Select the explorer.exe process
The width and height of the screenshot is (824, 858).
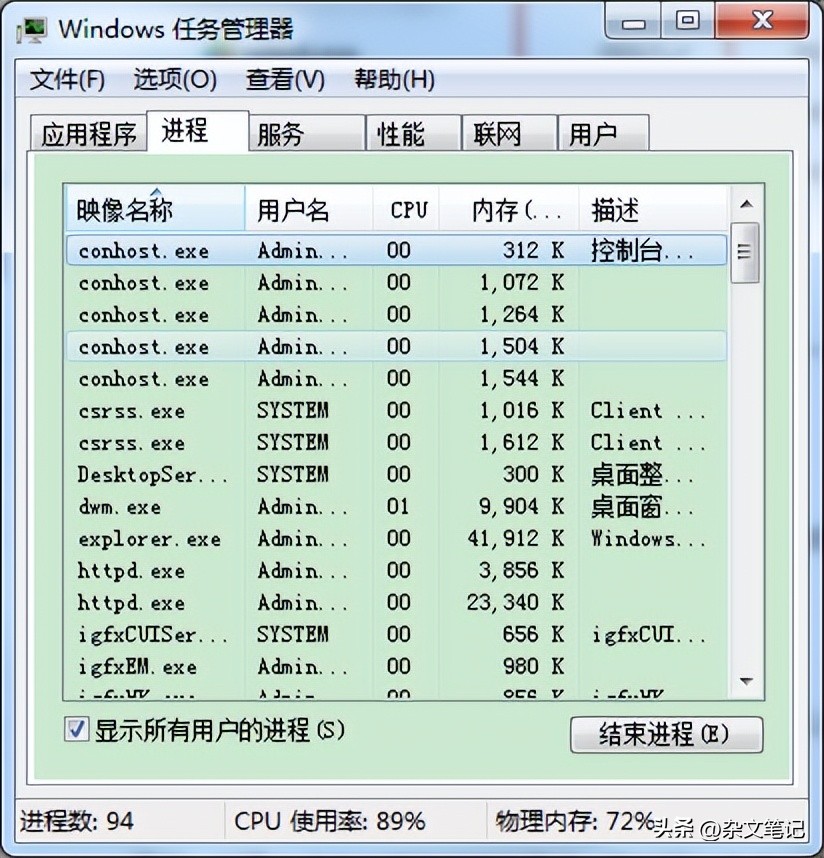150,539
